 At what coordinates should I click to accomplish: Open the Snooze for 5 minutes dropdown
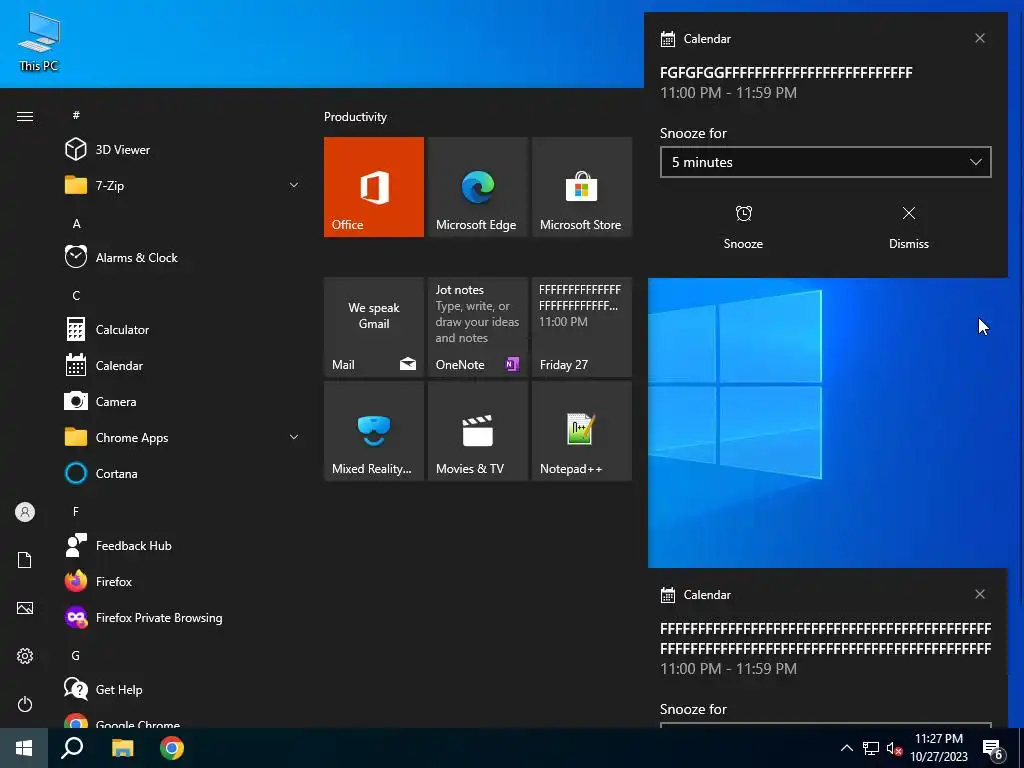(825, 162)
